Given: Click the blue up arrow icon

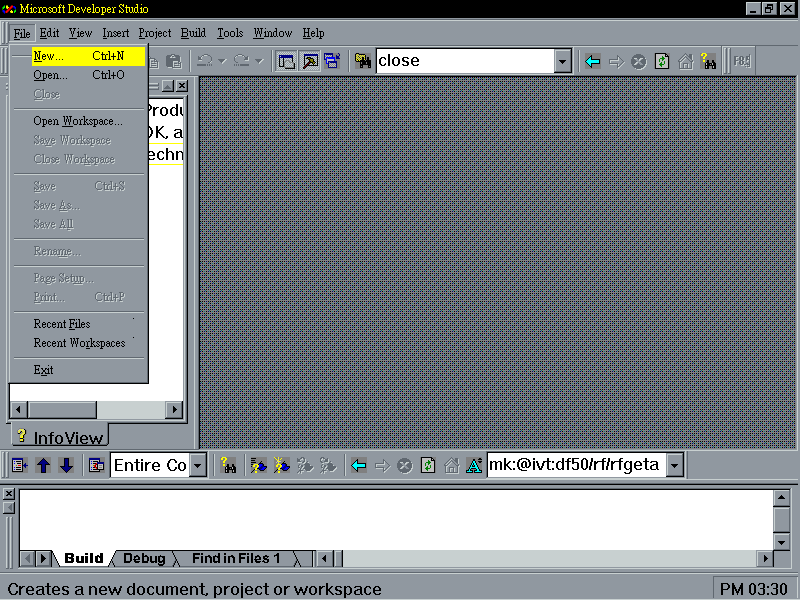Looking at the screenshot, I should (x=43, y=465).
